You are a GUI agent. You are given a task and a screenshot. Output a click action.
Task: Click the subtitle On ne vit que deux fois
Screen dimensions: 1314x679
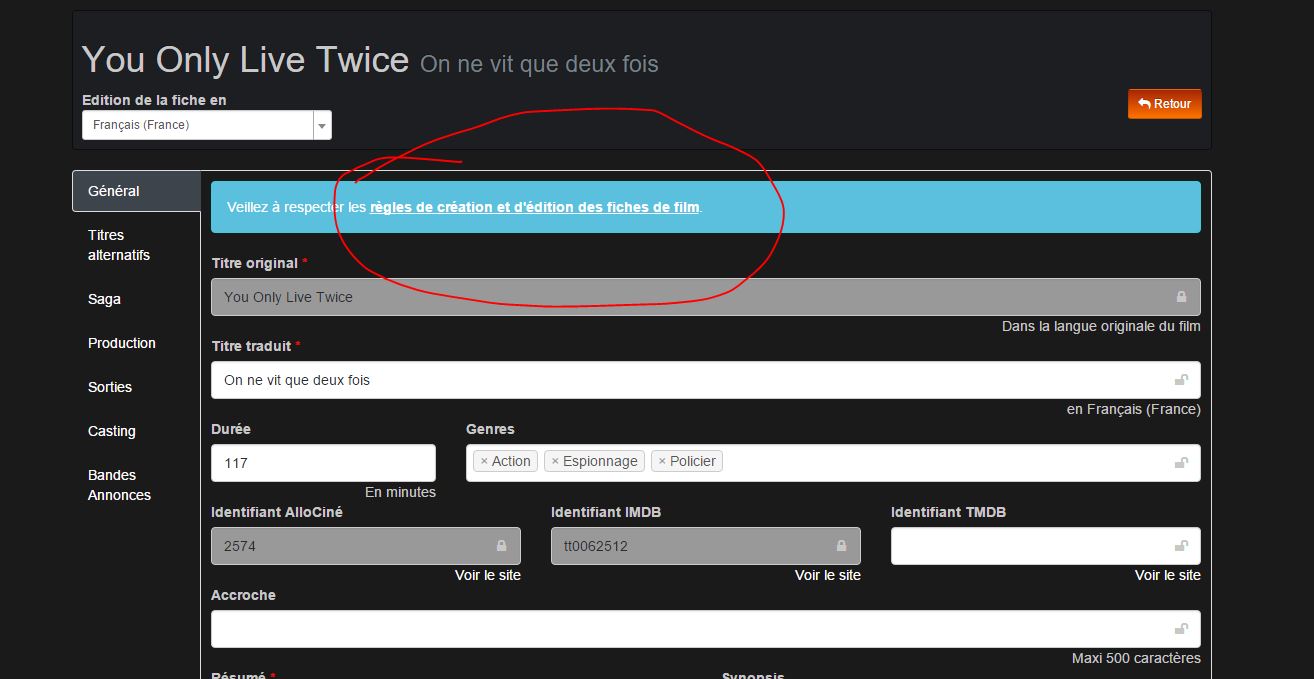pyautogui.click(x=539, y=64)
